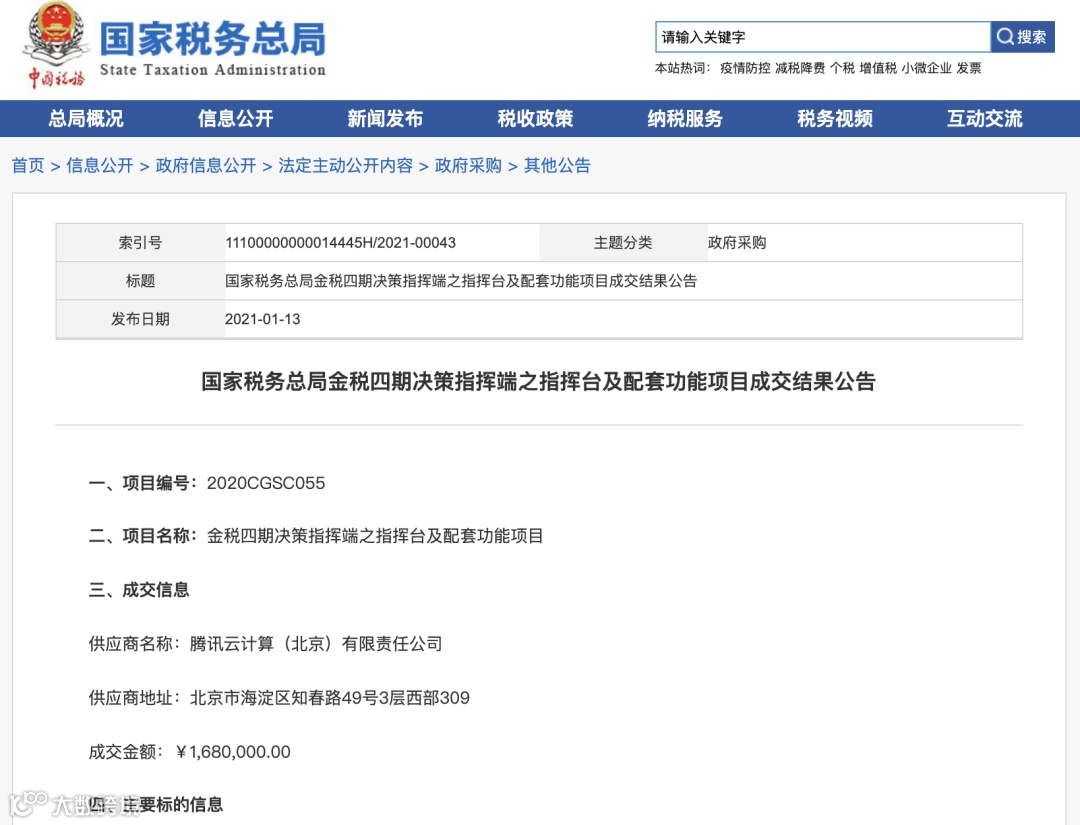Go to 政府信息公开 breadcrumb link
Screen dimensions: 1080x825
[x=206, y=165]
